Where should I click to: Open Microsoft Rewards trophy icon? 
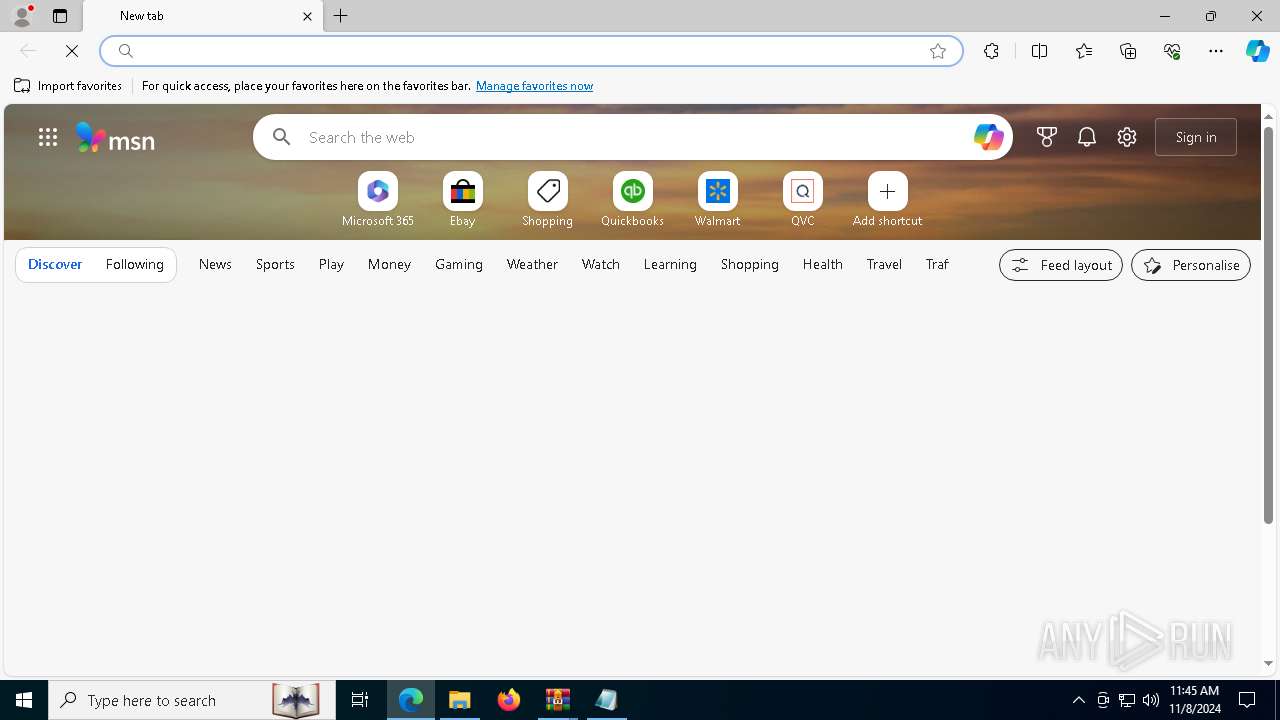[x=1047, y=137]
